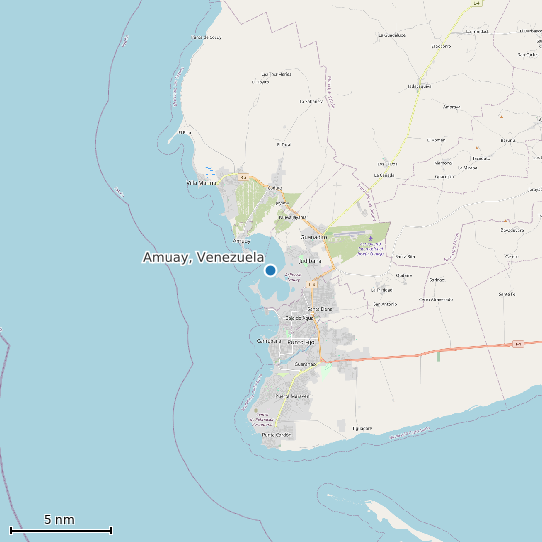Click the route shield near Villa Marina
The height and width of the screenshot is (542, 542).
pyautogui.click(x=244, y=177)
